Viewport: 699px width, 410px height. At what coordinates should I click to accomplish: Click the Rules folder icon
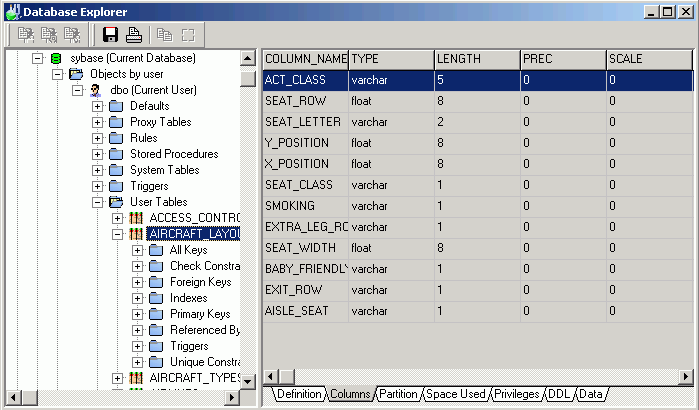pyautogui.click(x=116, y=138)
